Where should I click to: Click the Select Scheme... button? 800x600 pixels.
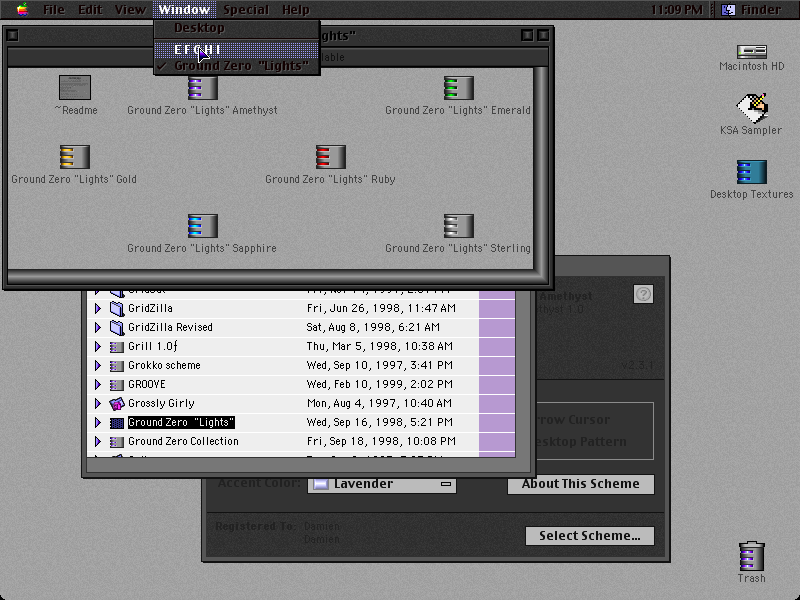coord(590,536)
